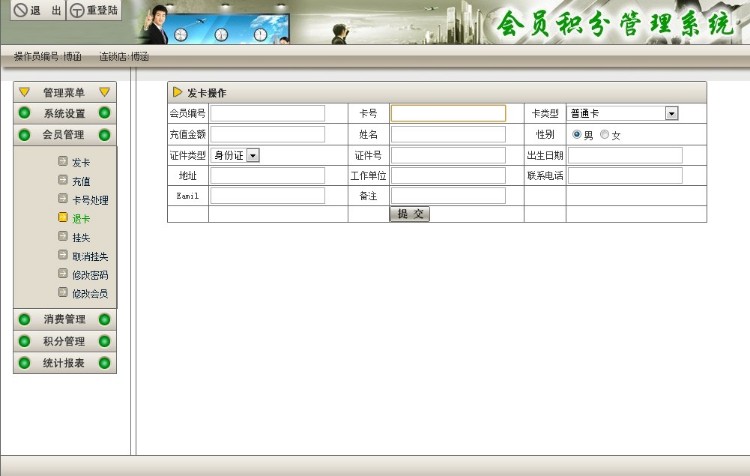Screen dimensions: 750x476
Task: Click the icon beside 发卡 submenu
Action: coord(63,161)
